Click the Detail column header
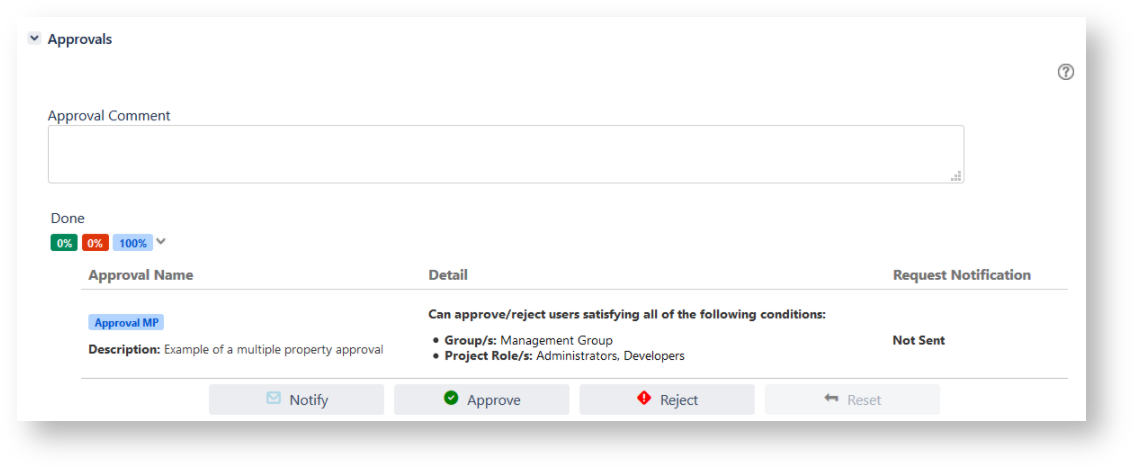This screenshot has width=1134, height=469. [x=447, y=275]
